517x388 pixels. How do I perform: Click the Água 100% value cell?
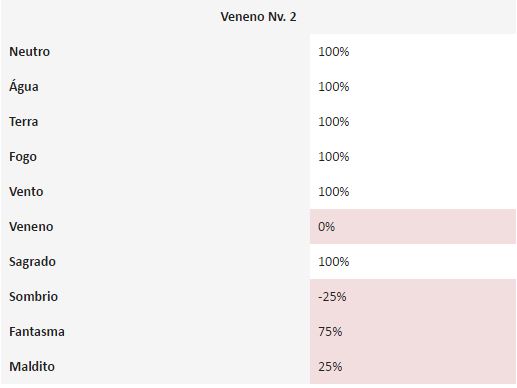coord(413,87)
